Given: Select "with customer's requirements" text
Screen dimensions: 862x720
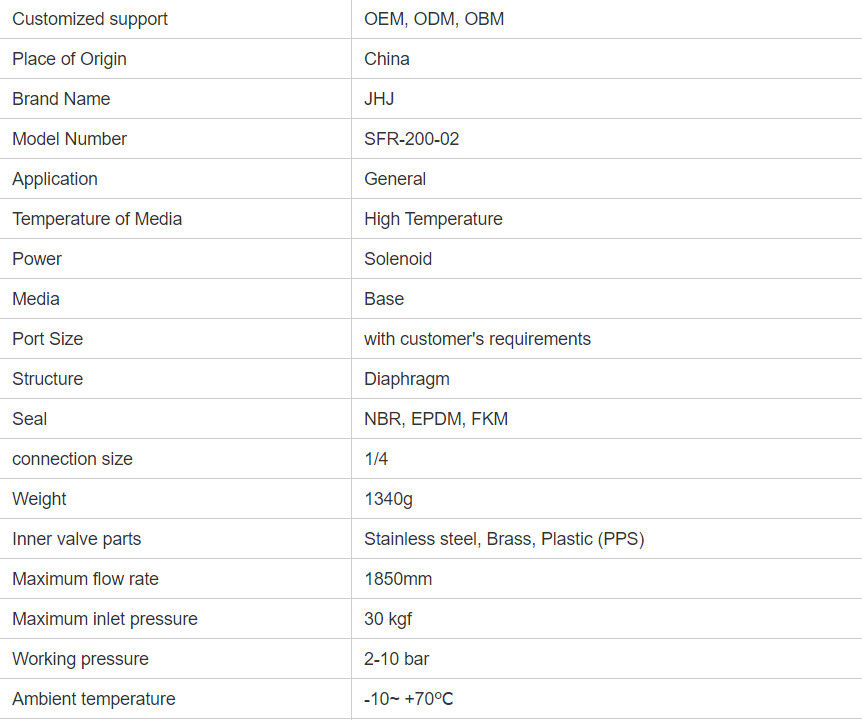Looking at the screenshot, I should [477, 339].
